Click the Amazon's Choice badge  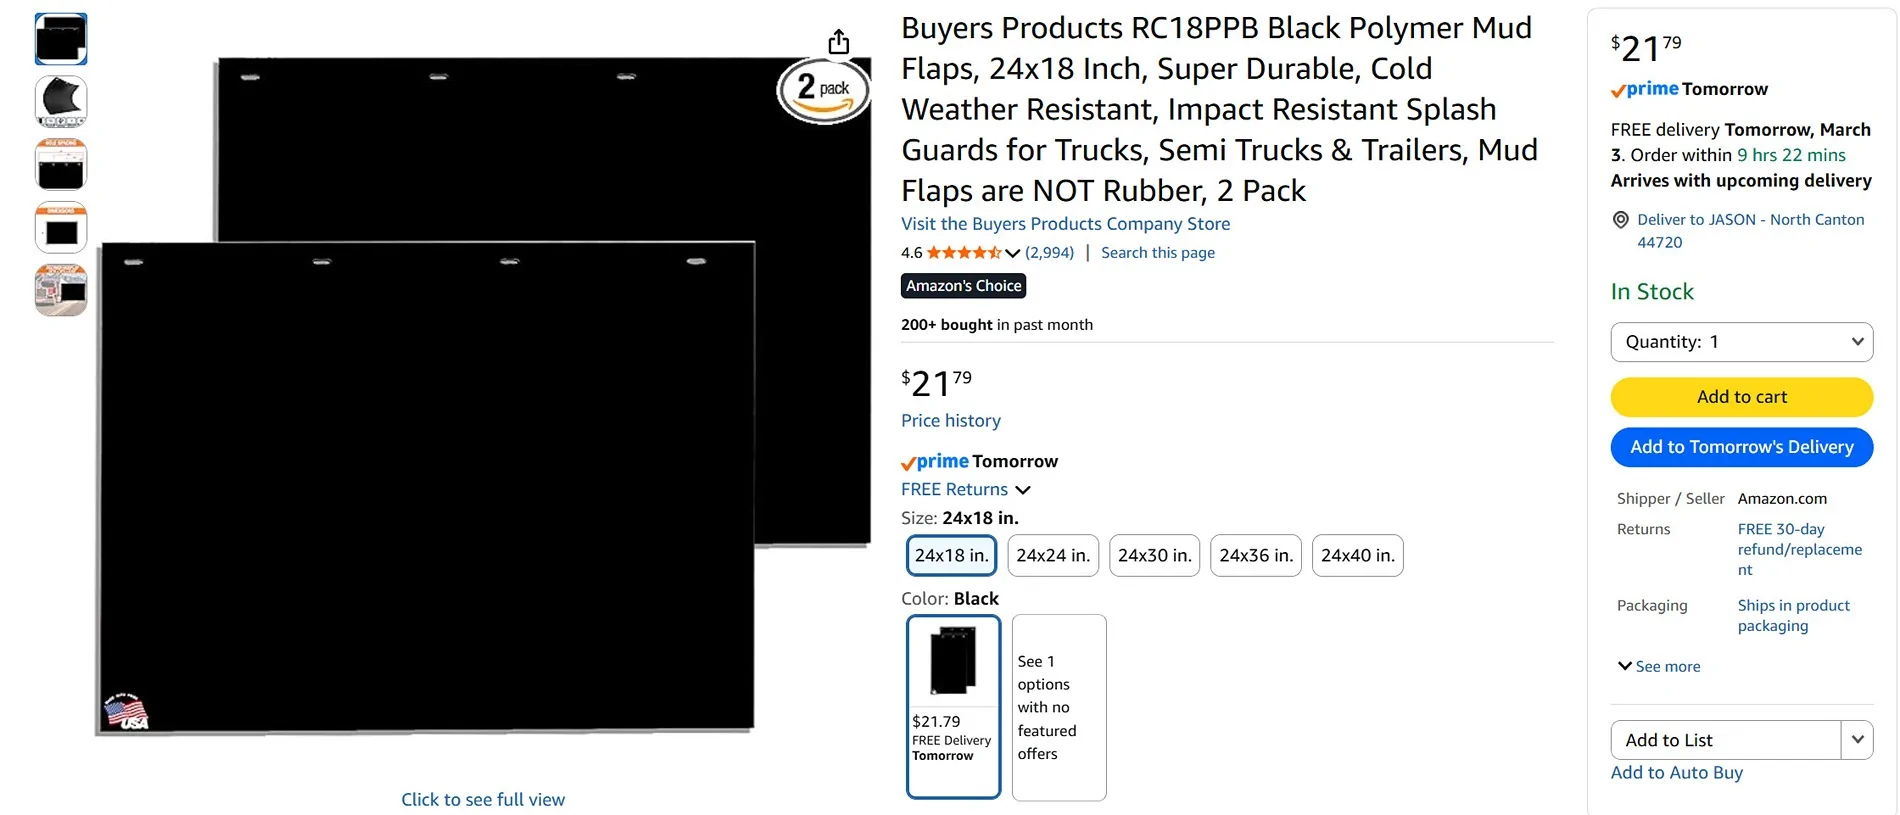(962, 285)
